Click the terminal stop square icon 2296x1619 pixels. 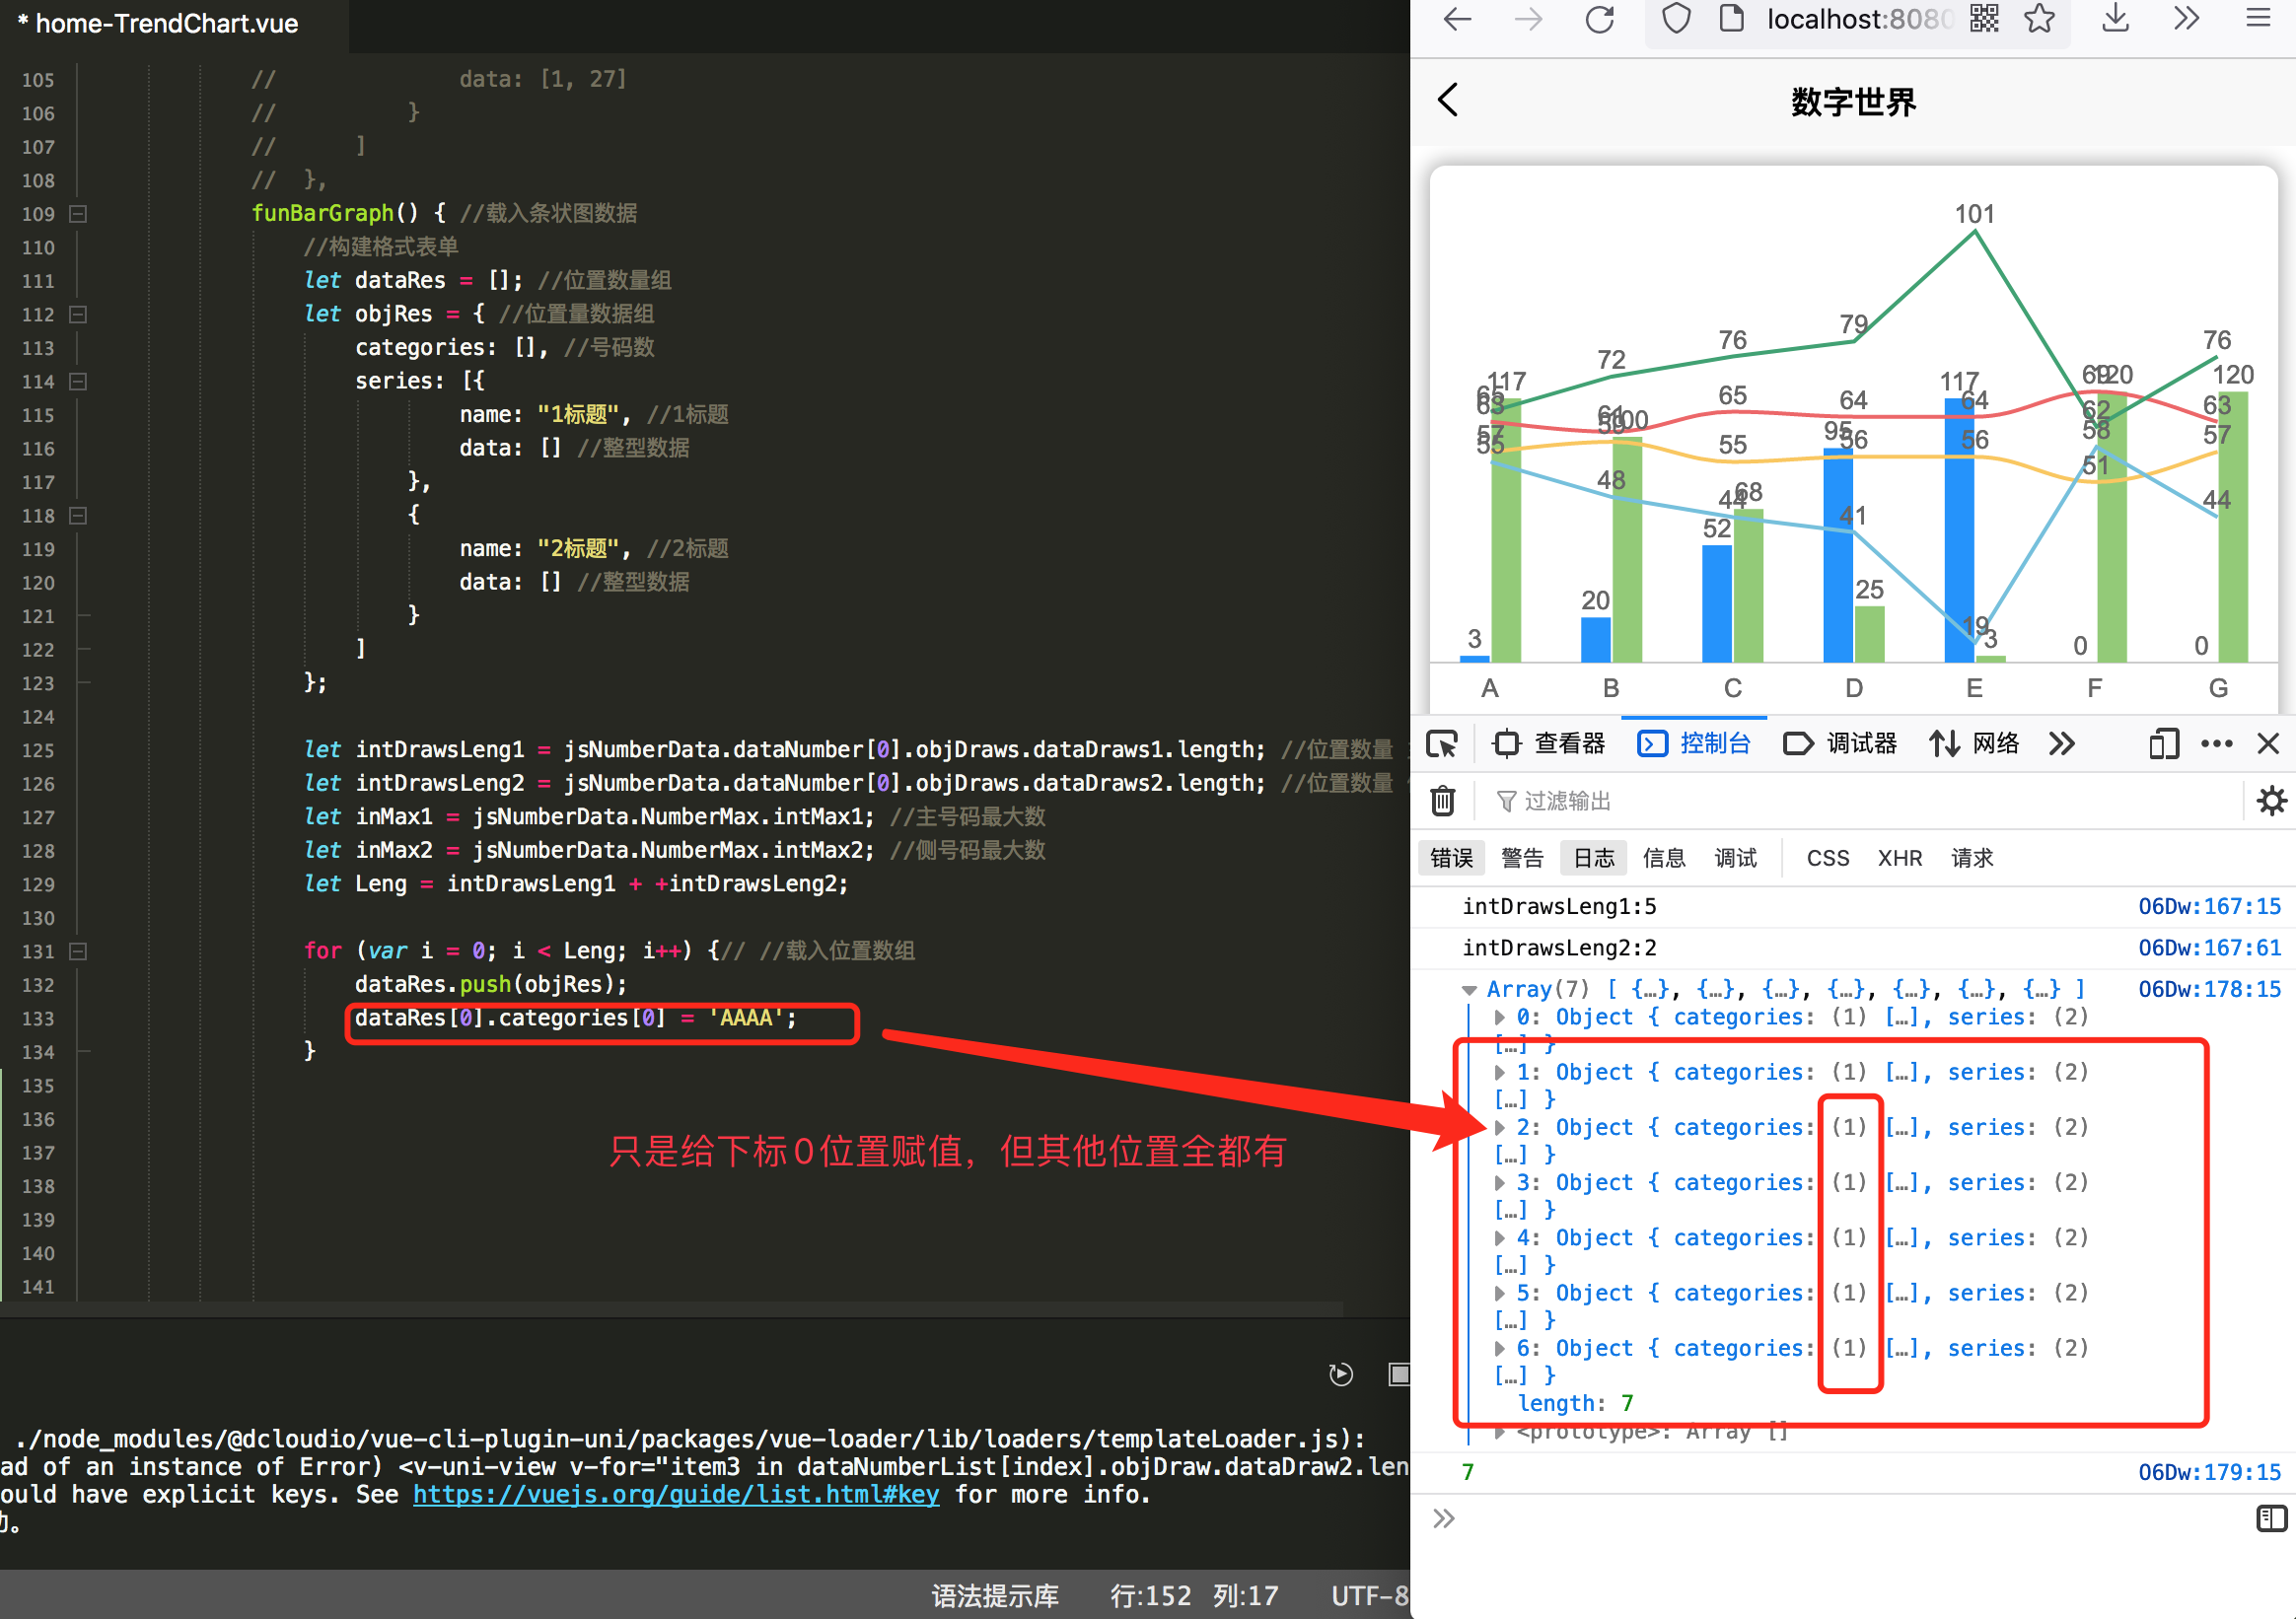click(1399, 1375)
